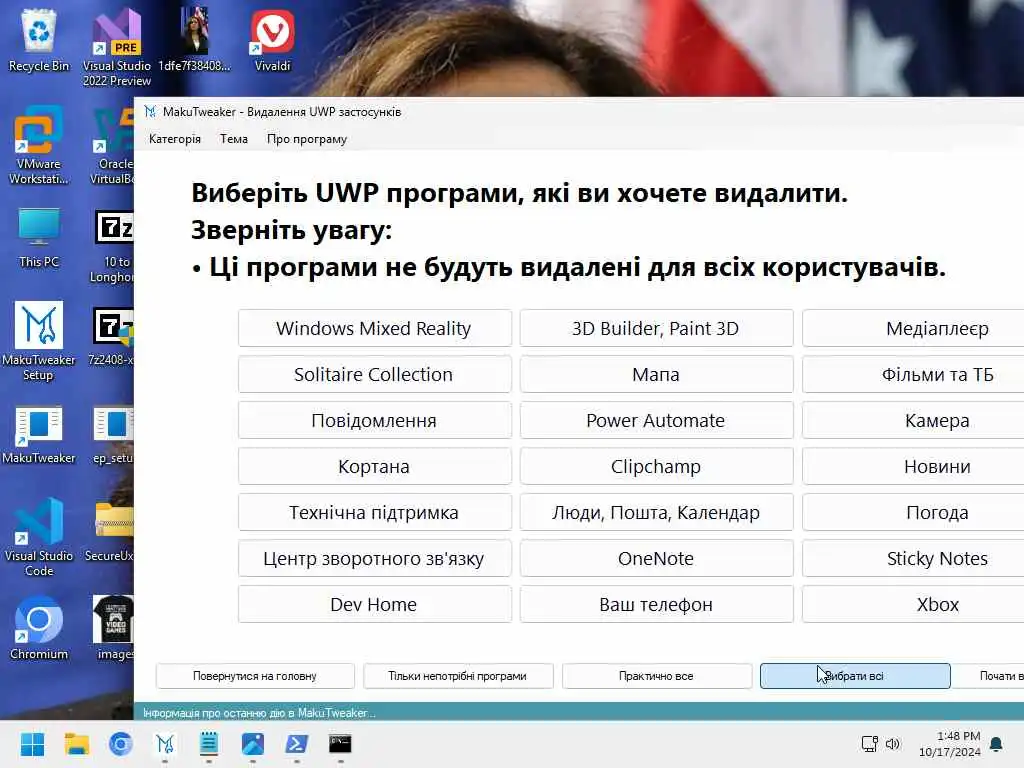This screenshot has width=1024, height=768.
Task: Click the Практично все button
Action: click(x=656, y=676)
